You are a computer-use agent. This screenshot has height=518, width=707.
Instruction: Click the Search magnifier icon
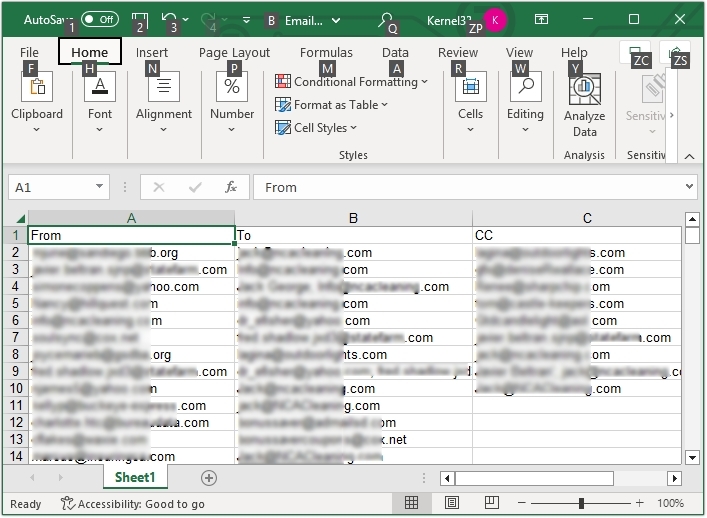click(x=386, y=20)
